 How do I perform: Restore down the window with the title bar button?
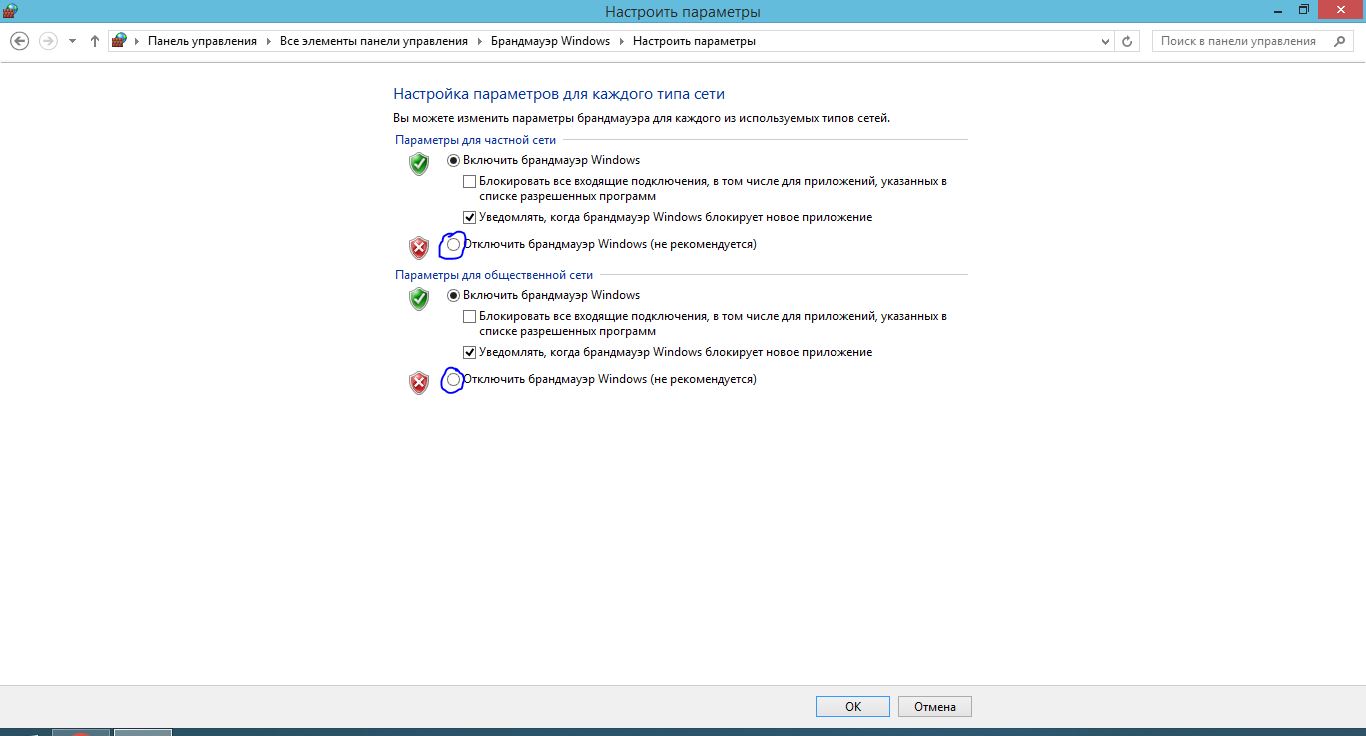pos(1303,9)
